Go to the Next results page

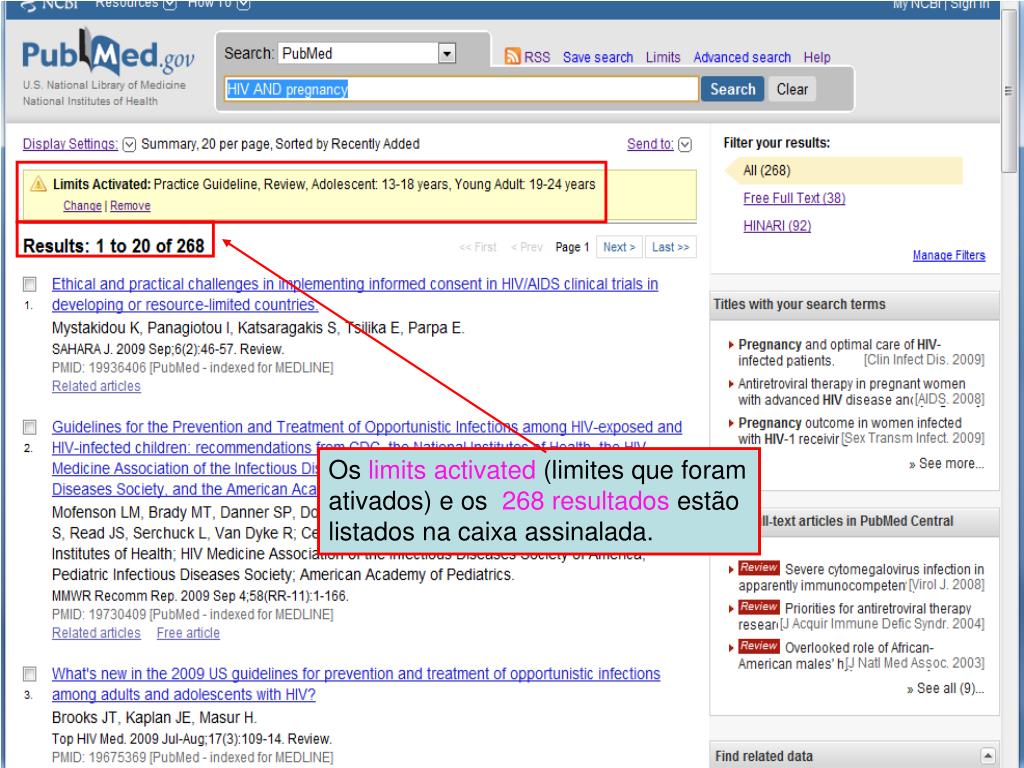pos(619,247)
